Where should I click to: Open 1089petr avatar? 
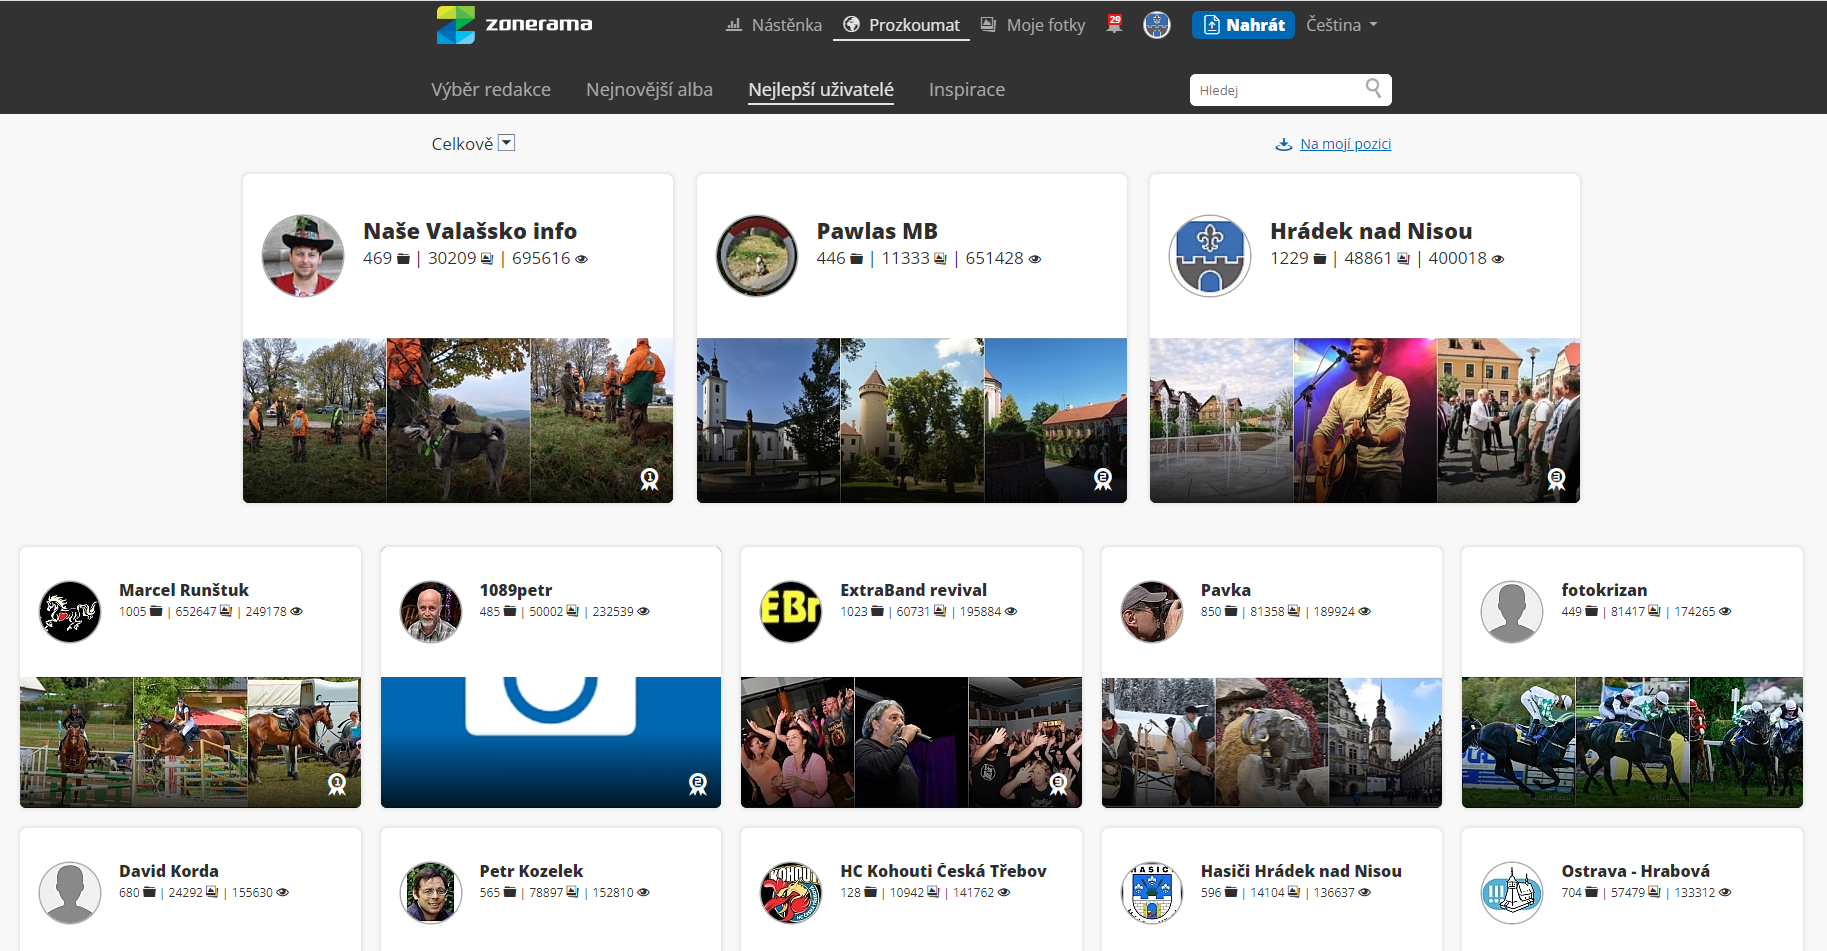coord(431,611)
